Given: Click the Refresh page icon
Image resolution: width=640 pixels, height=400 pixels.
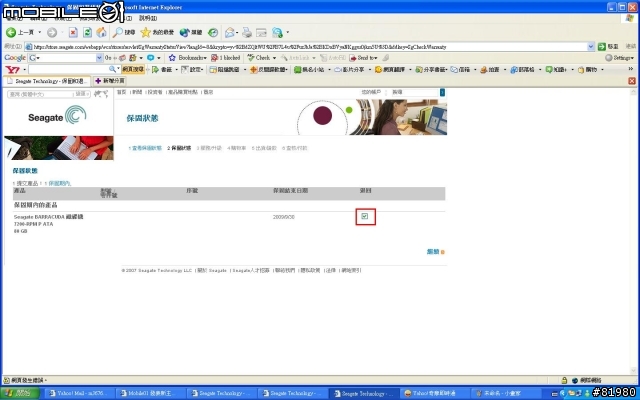Looking at the screenshot, I should pyautogui.click(x=87, y=32).
